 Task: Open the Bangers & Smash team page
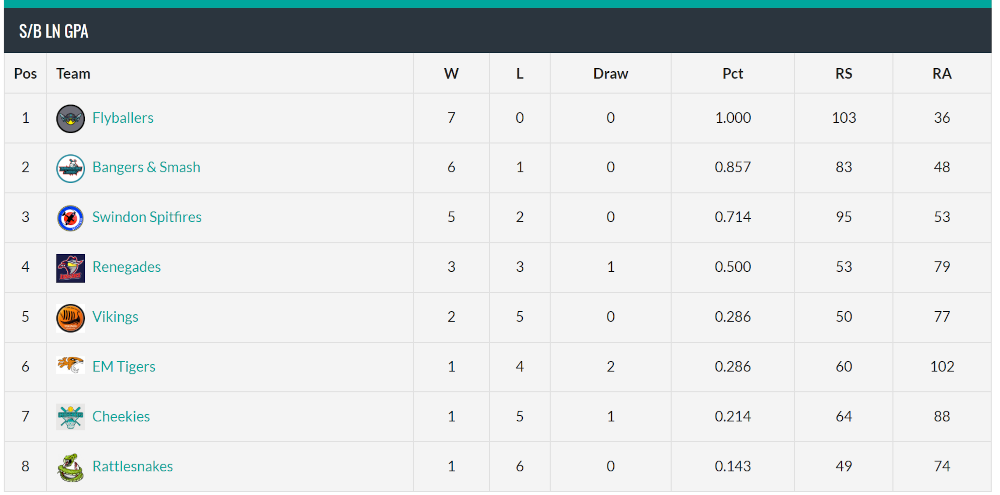tap(147, 167)
